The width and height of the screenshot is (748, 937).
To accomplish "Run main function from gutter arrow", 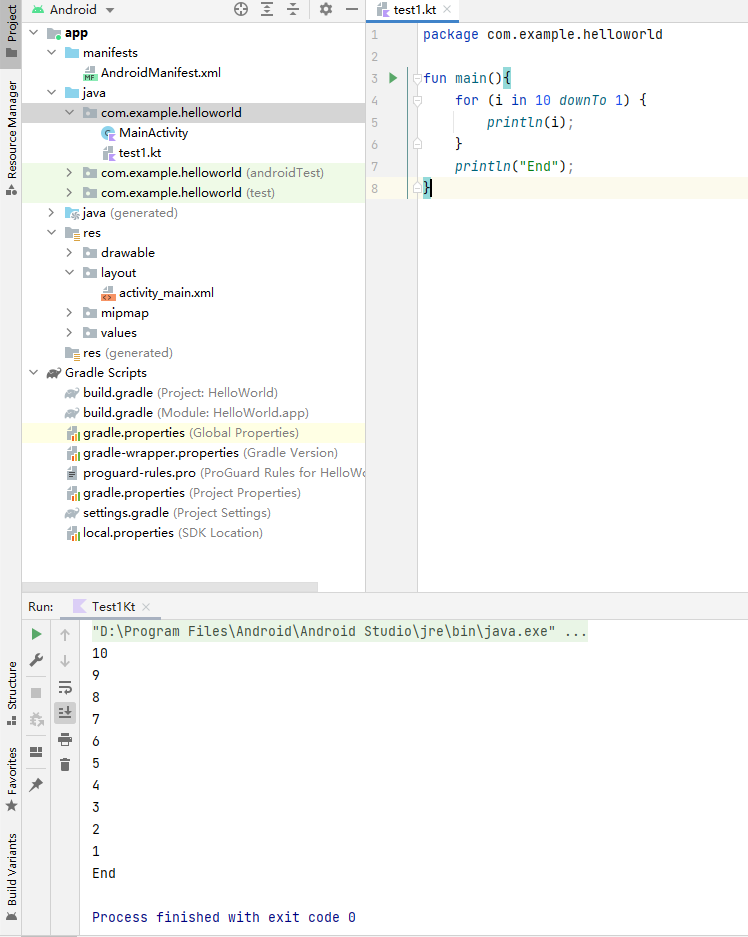I will pyautogui.click(x=393, y=78).
